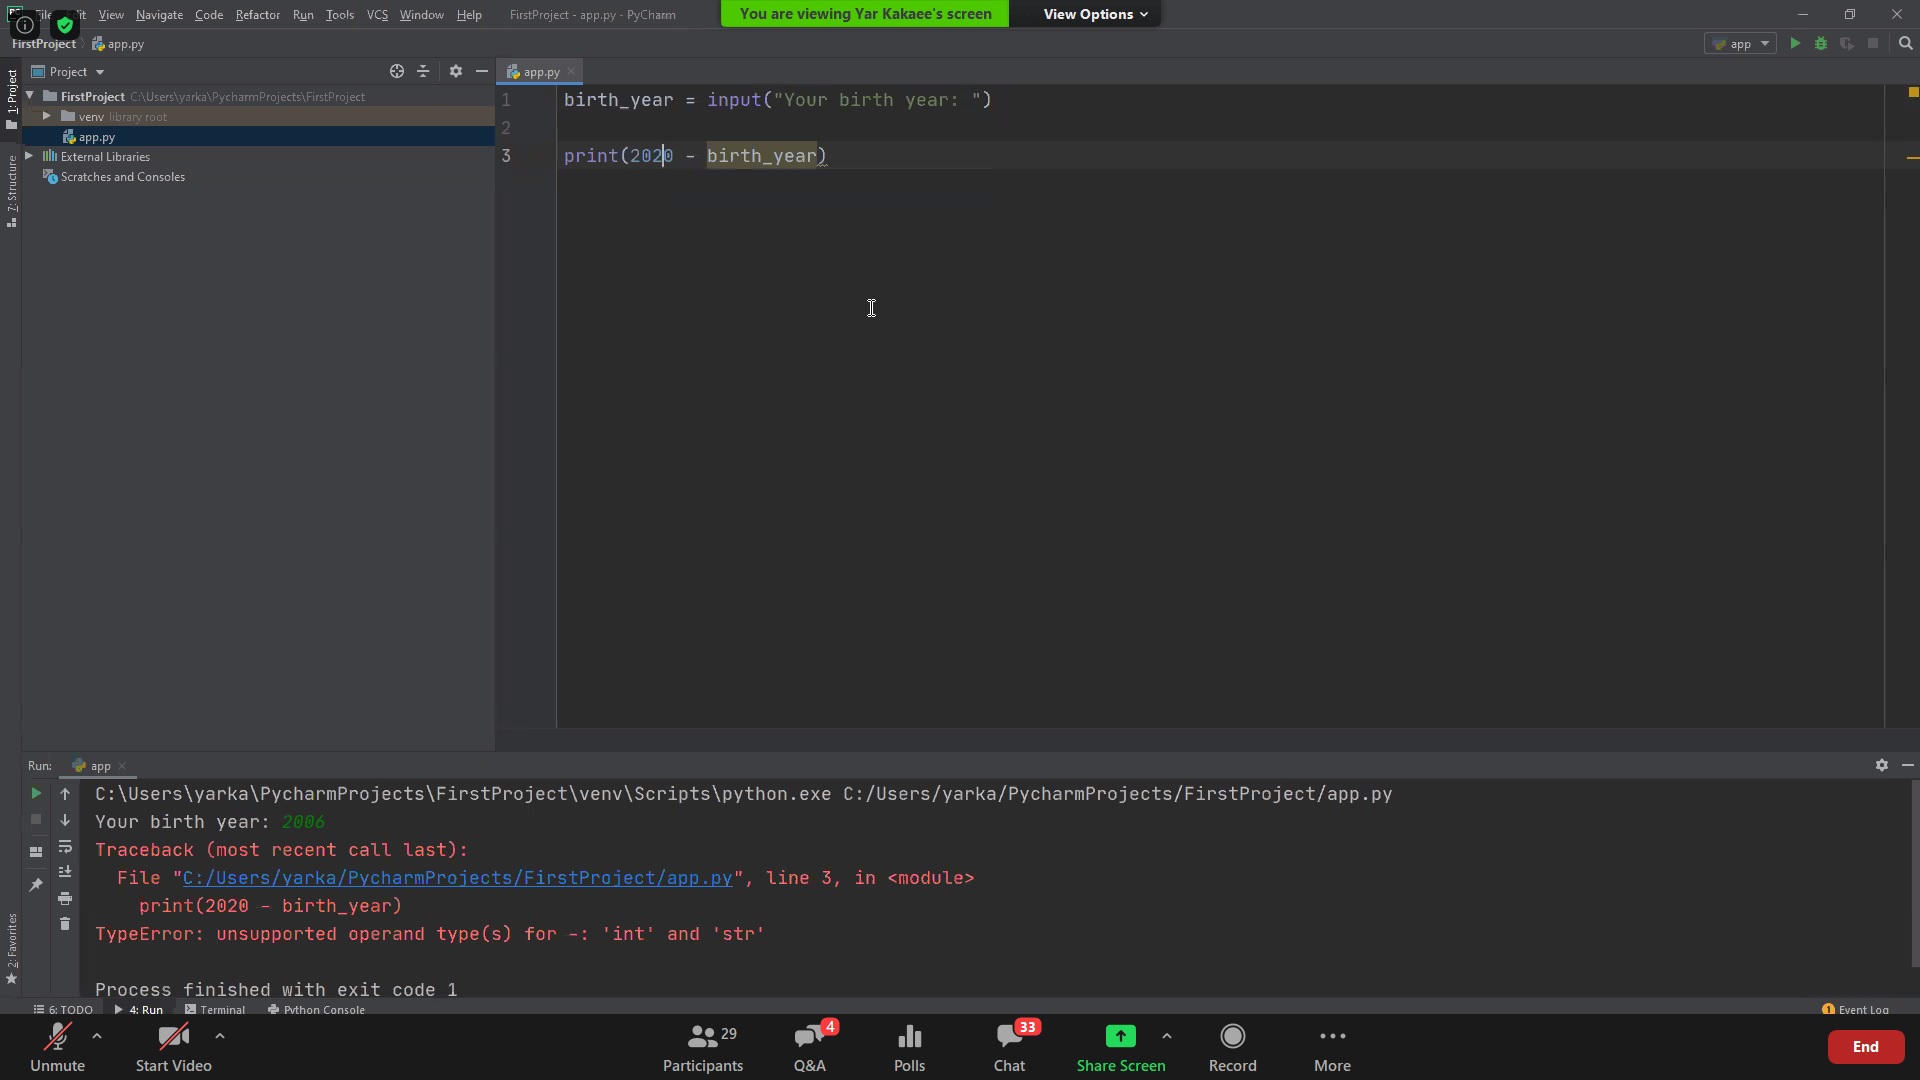Run app with green play icon in toolbar
The height and width of the screenshot is (1080, 1920).
click(1795, 44)
